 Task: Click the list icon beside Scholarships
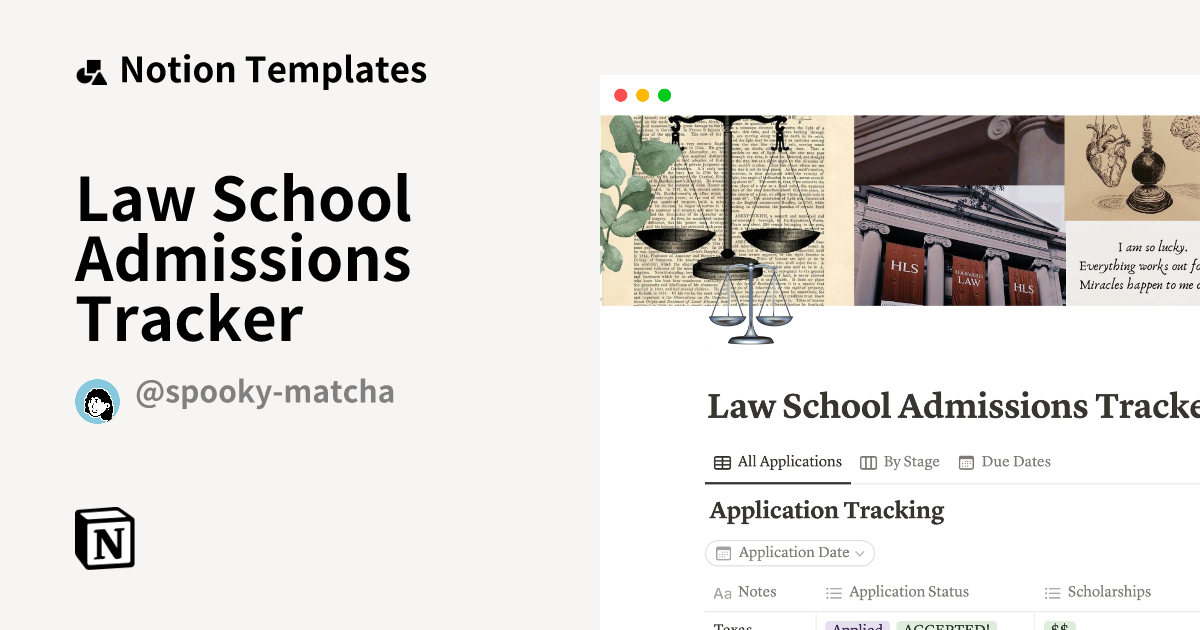coord(1051,592)
